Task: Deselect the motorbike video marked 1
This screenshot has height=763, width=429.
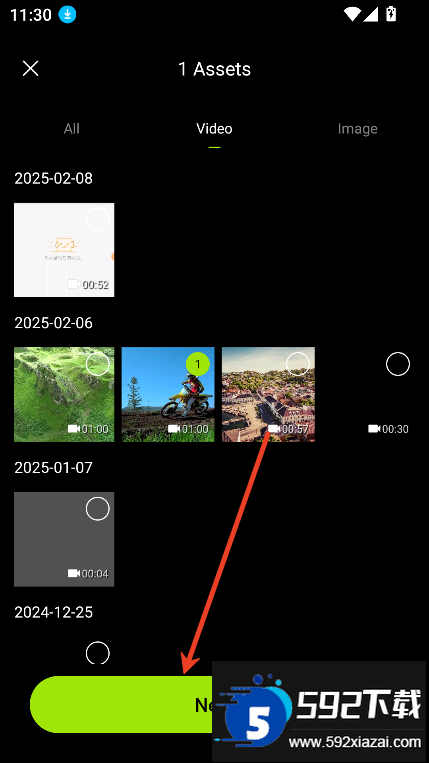Action: click(x=198, y=364)
